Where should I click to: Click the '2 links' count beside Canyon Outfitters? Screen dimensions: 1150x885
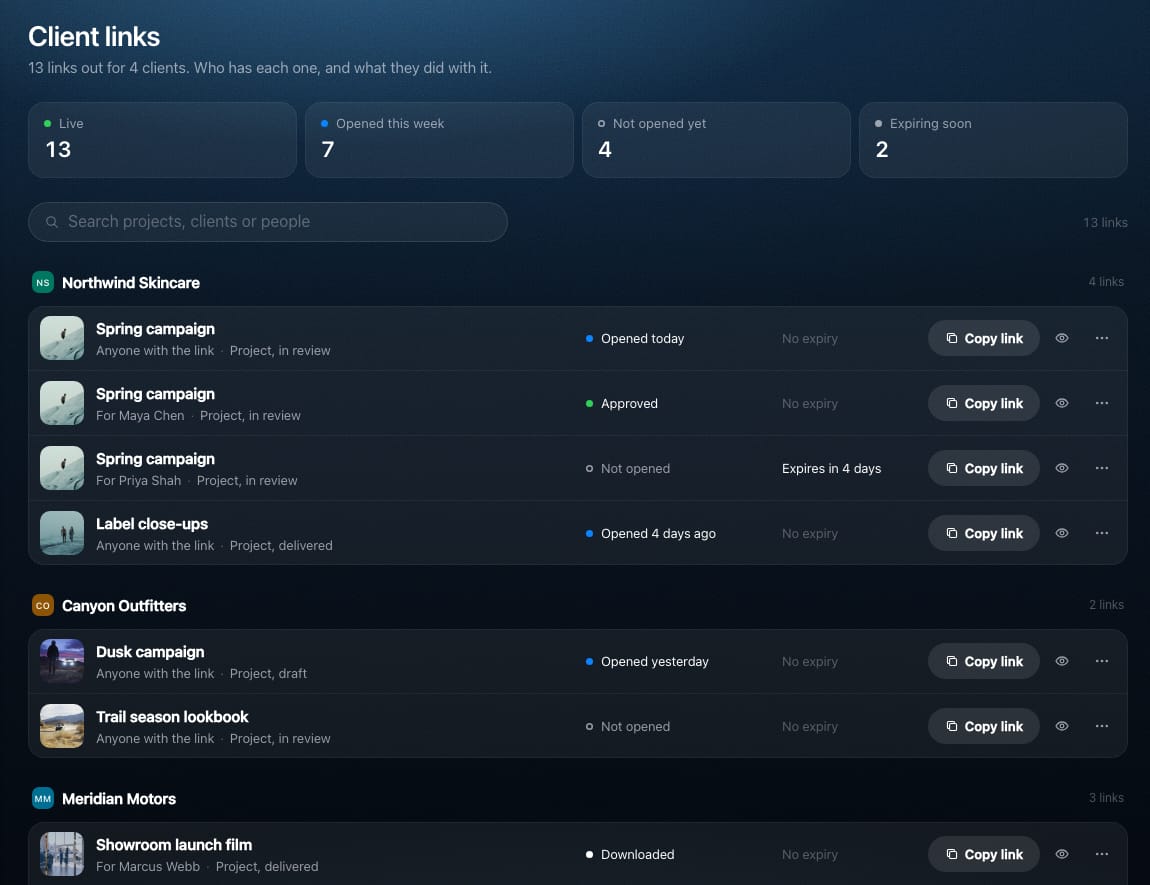coord(1106,604)
